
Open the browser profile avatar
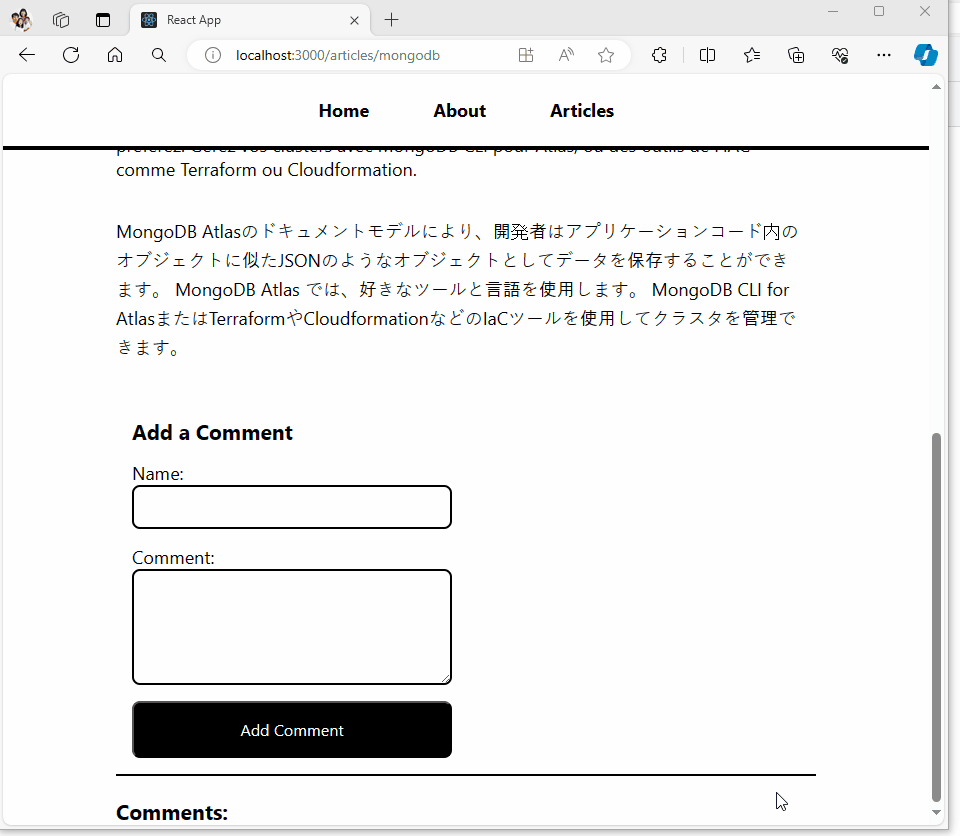coord(21,20)
